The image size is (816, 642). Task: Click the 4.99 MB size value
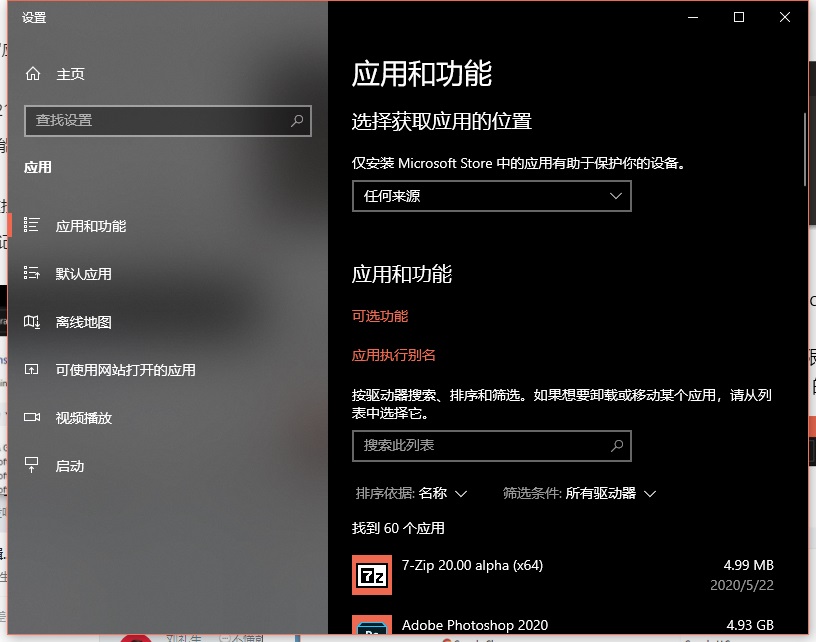click(748, 565)
